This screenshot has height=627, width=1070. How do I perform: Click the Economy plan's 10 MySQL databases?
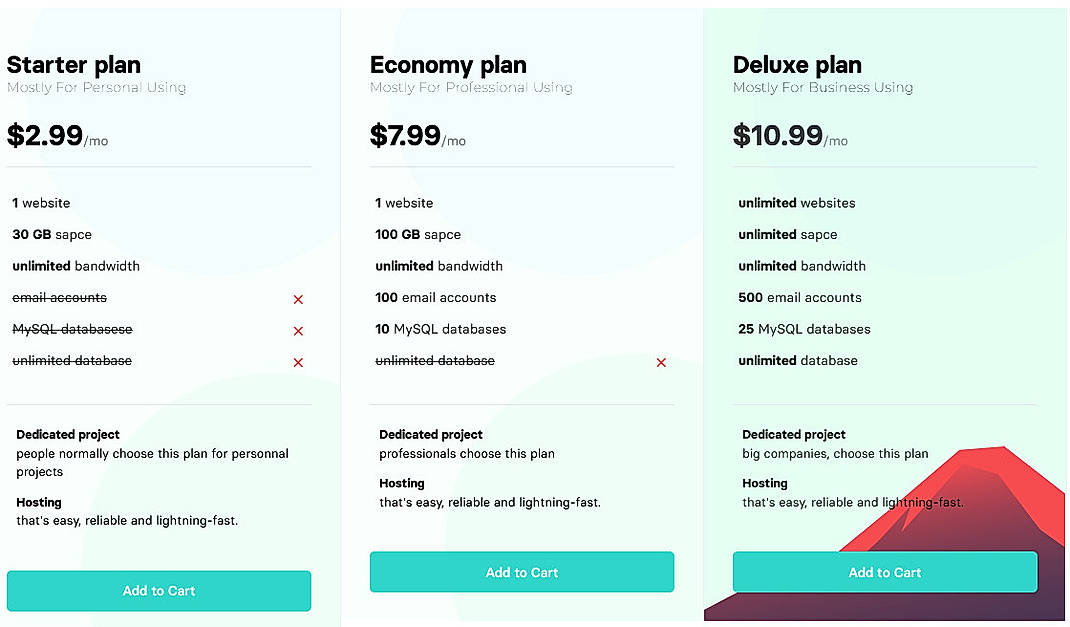point(441,329)
